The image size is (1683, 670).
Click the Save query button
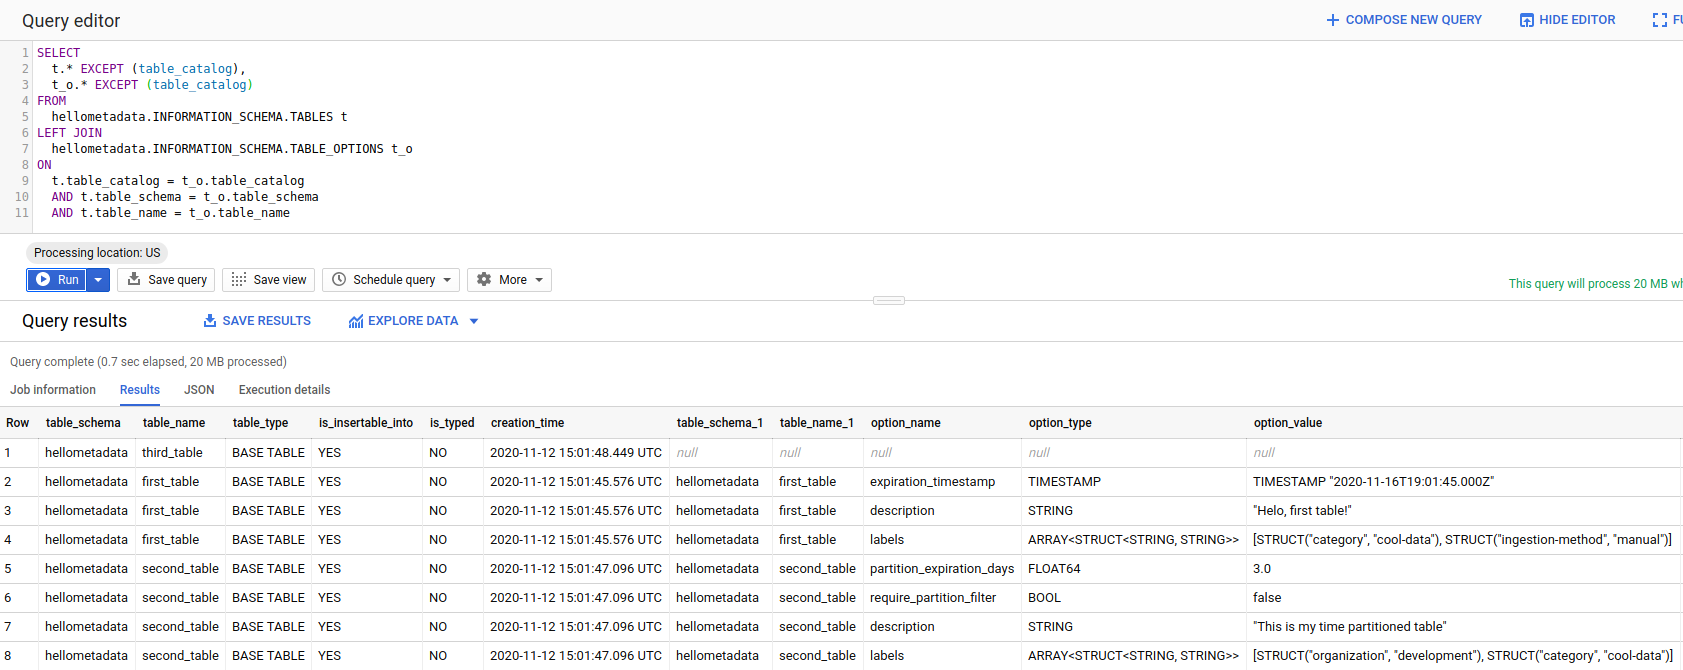(x=166, y=280)
